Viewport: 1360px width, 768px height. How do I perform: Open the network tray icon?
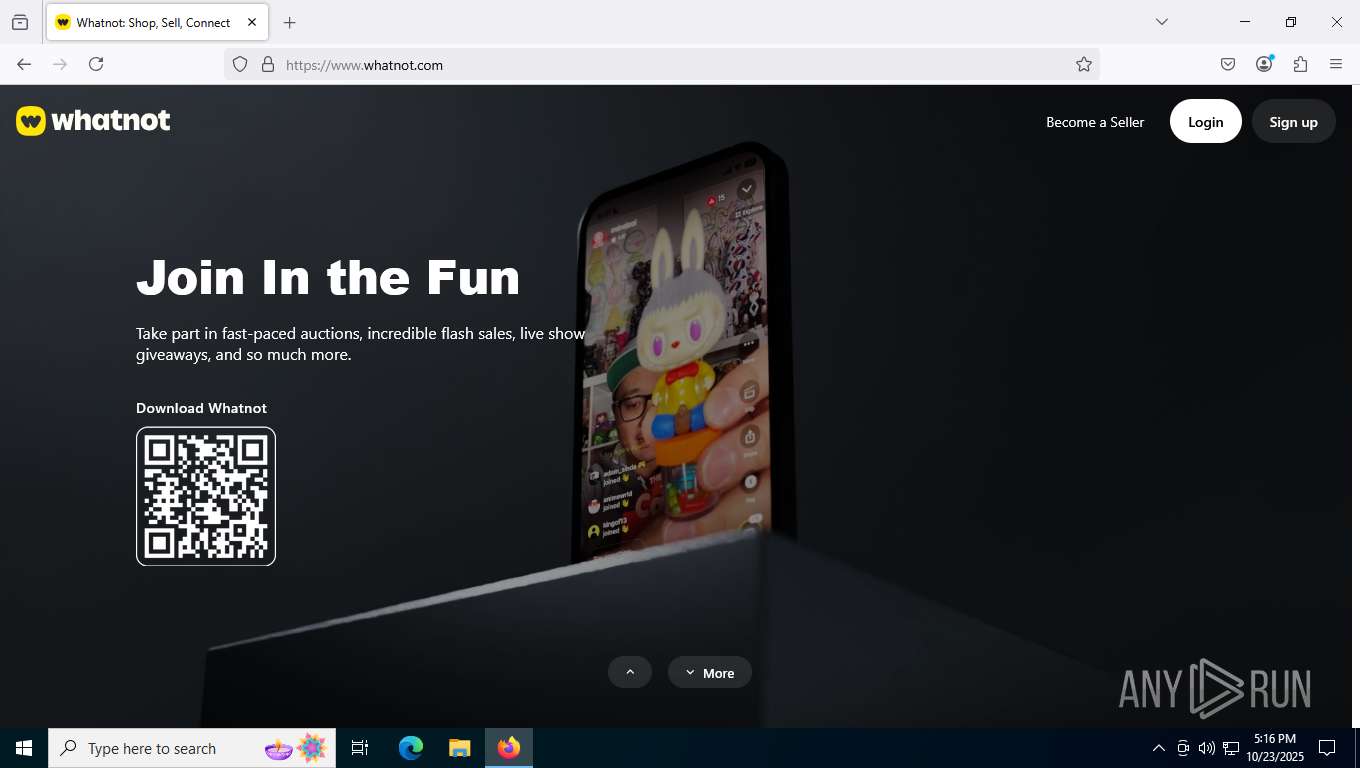[x=1231, y=748]
